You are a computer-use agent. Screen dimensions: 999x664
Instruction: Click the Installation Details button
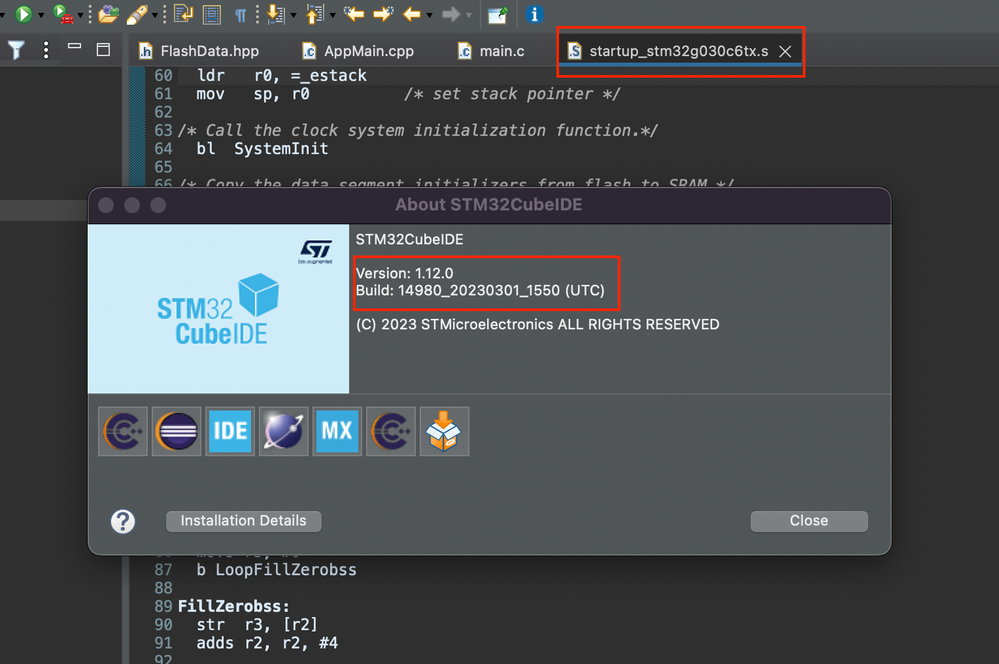click(243, 521)
